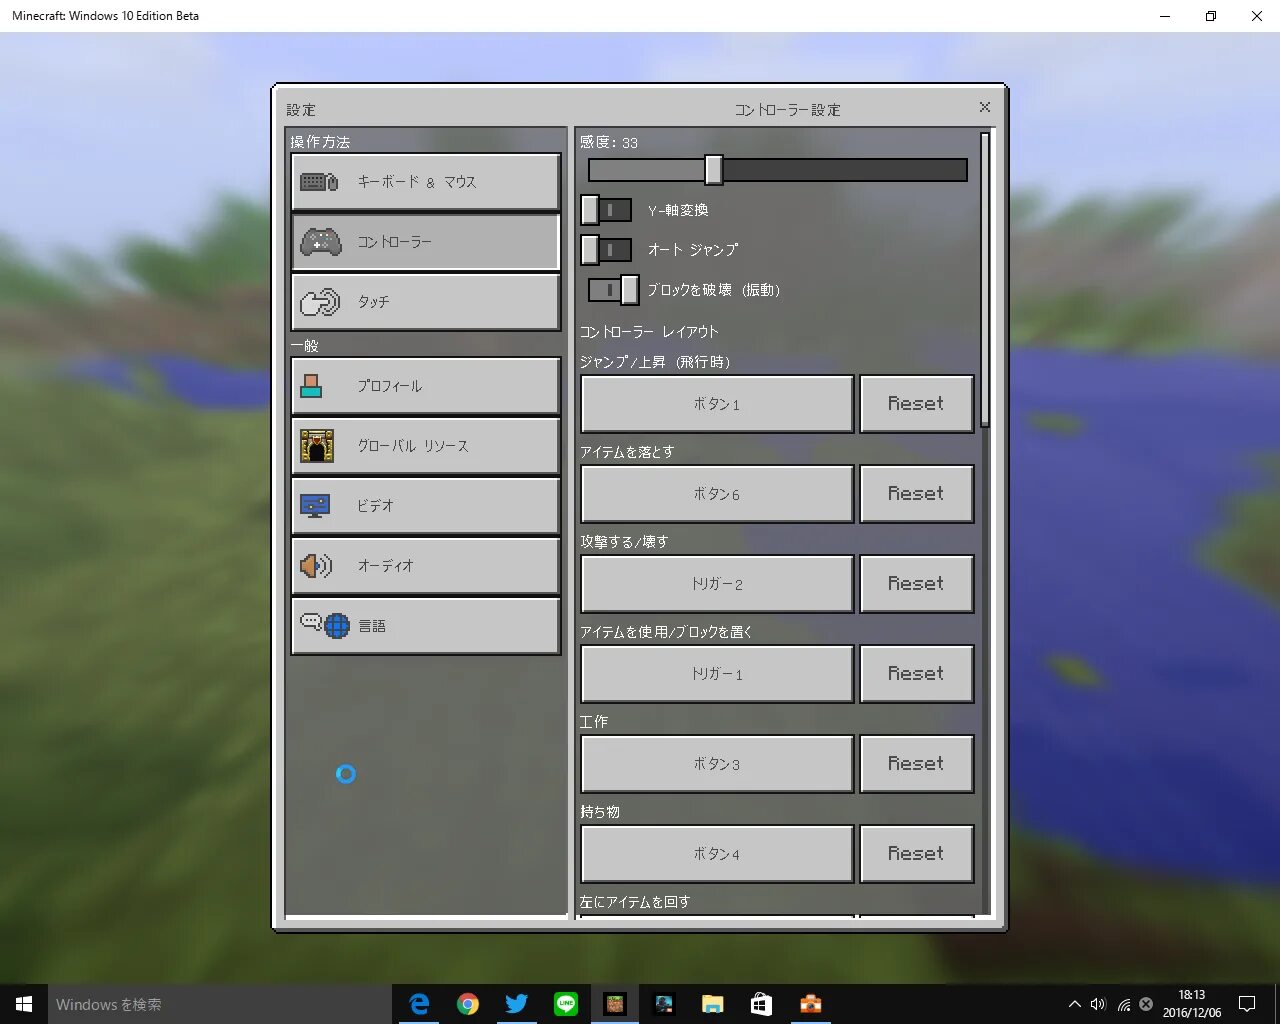This screenshot has height=1024, width=1280.
Task: Select the コントローラー gamepad icon
Action: pos(321,242)
